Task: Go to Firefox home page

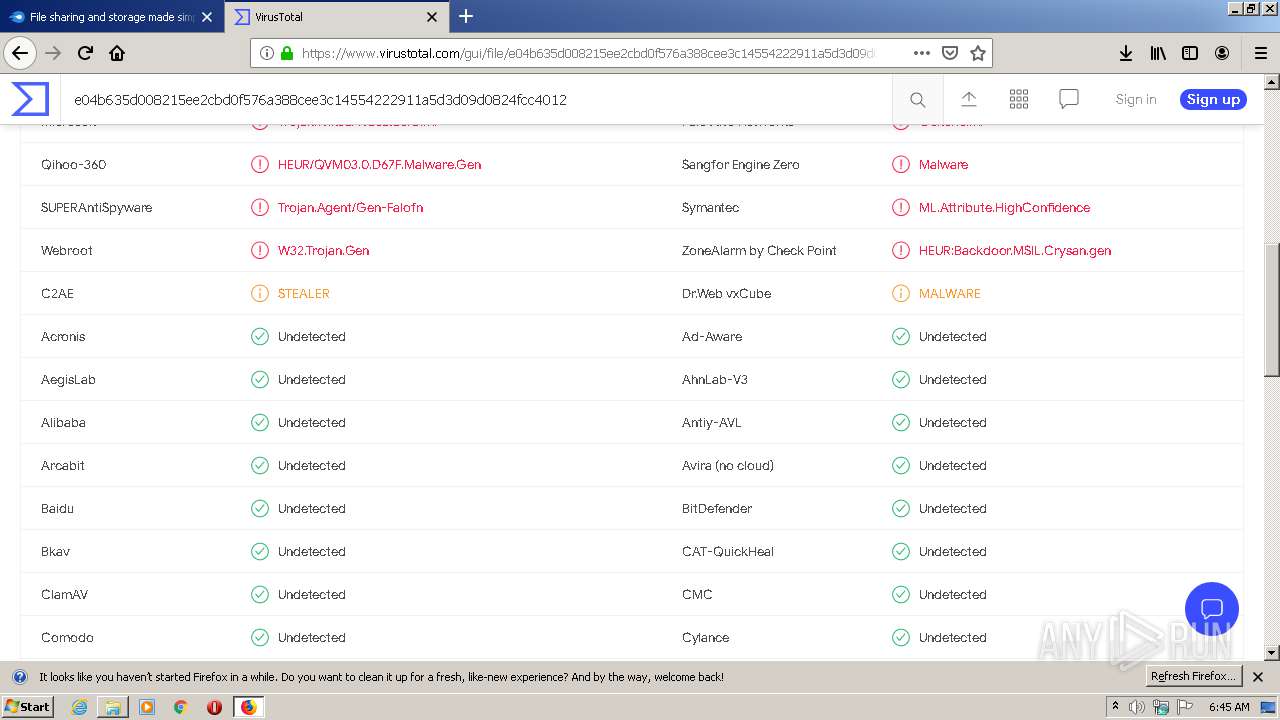Action: (x=117, y=53)
